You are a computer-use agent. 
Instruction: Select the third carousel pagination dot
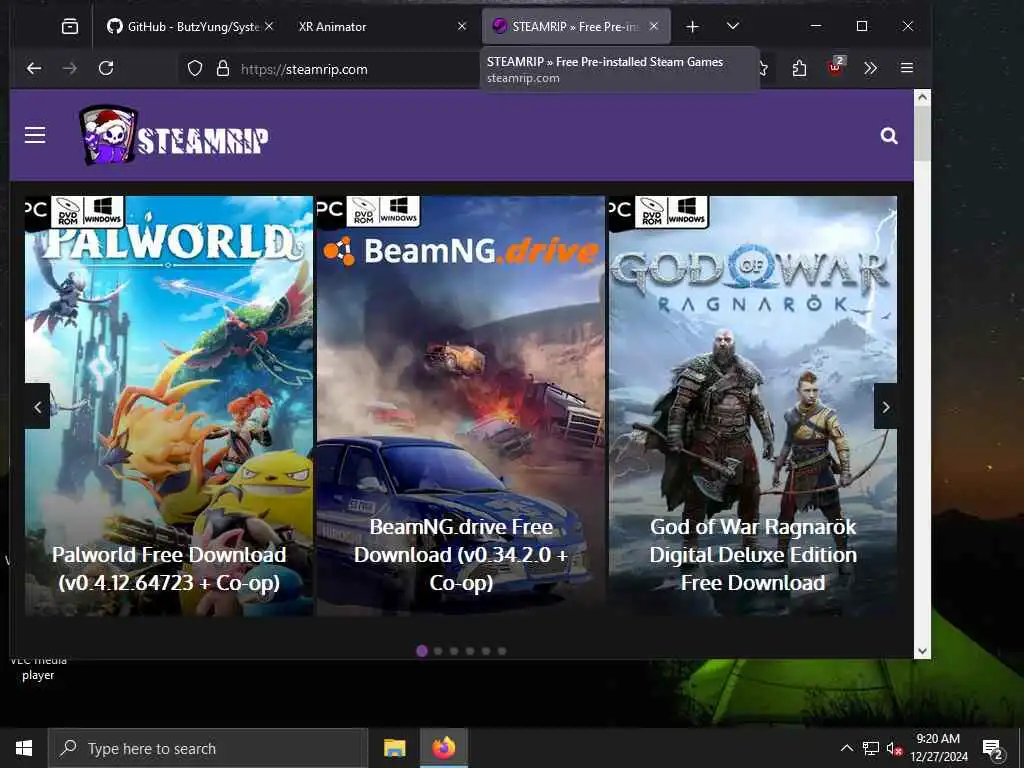pyautogui.click(x=454, y=651)
